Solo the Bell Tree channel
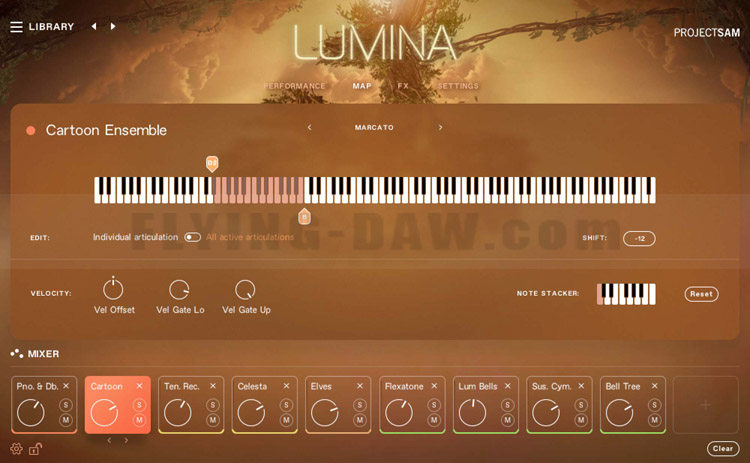Image resolution: width=750 pixels, height=463 pixels. (654, 405)
